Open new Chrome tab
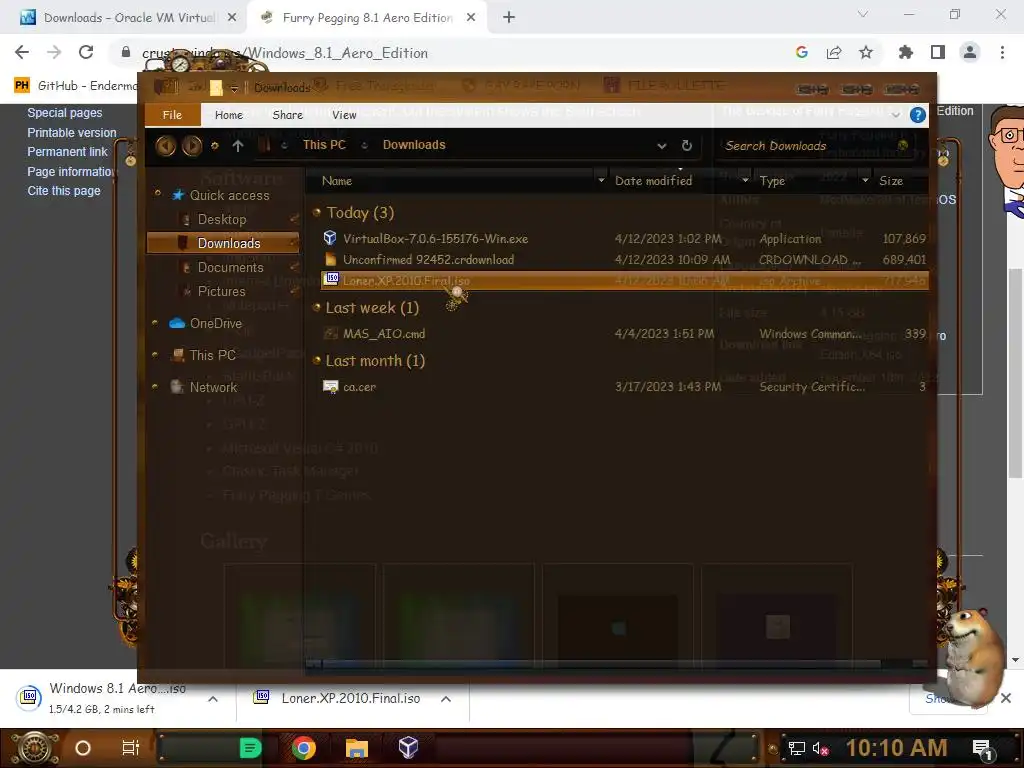Screen dimensions: 1024x768 click(x=509, y=18)
